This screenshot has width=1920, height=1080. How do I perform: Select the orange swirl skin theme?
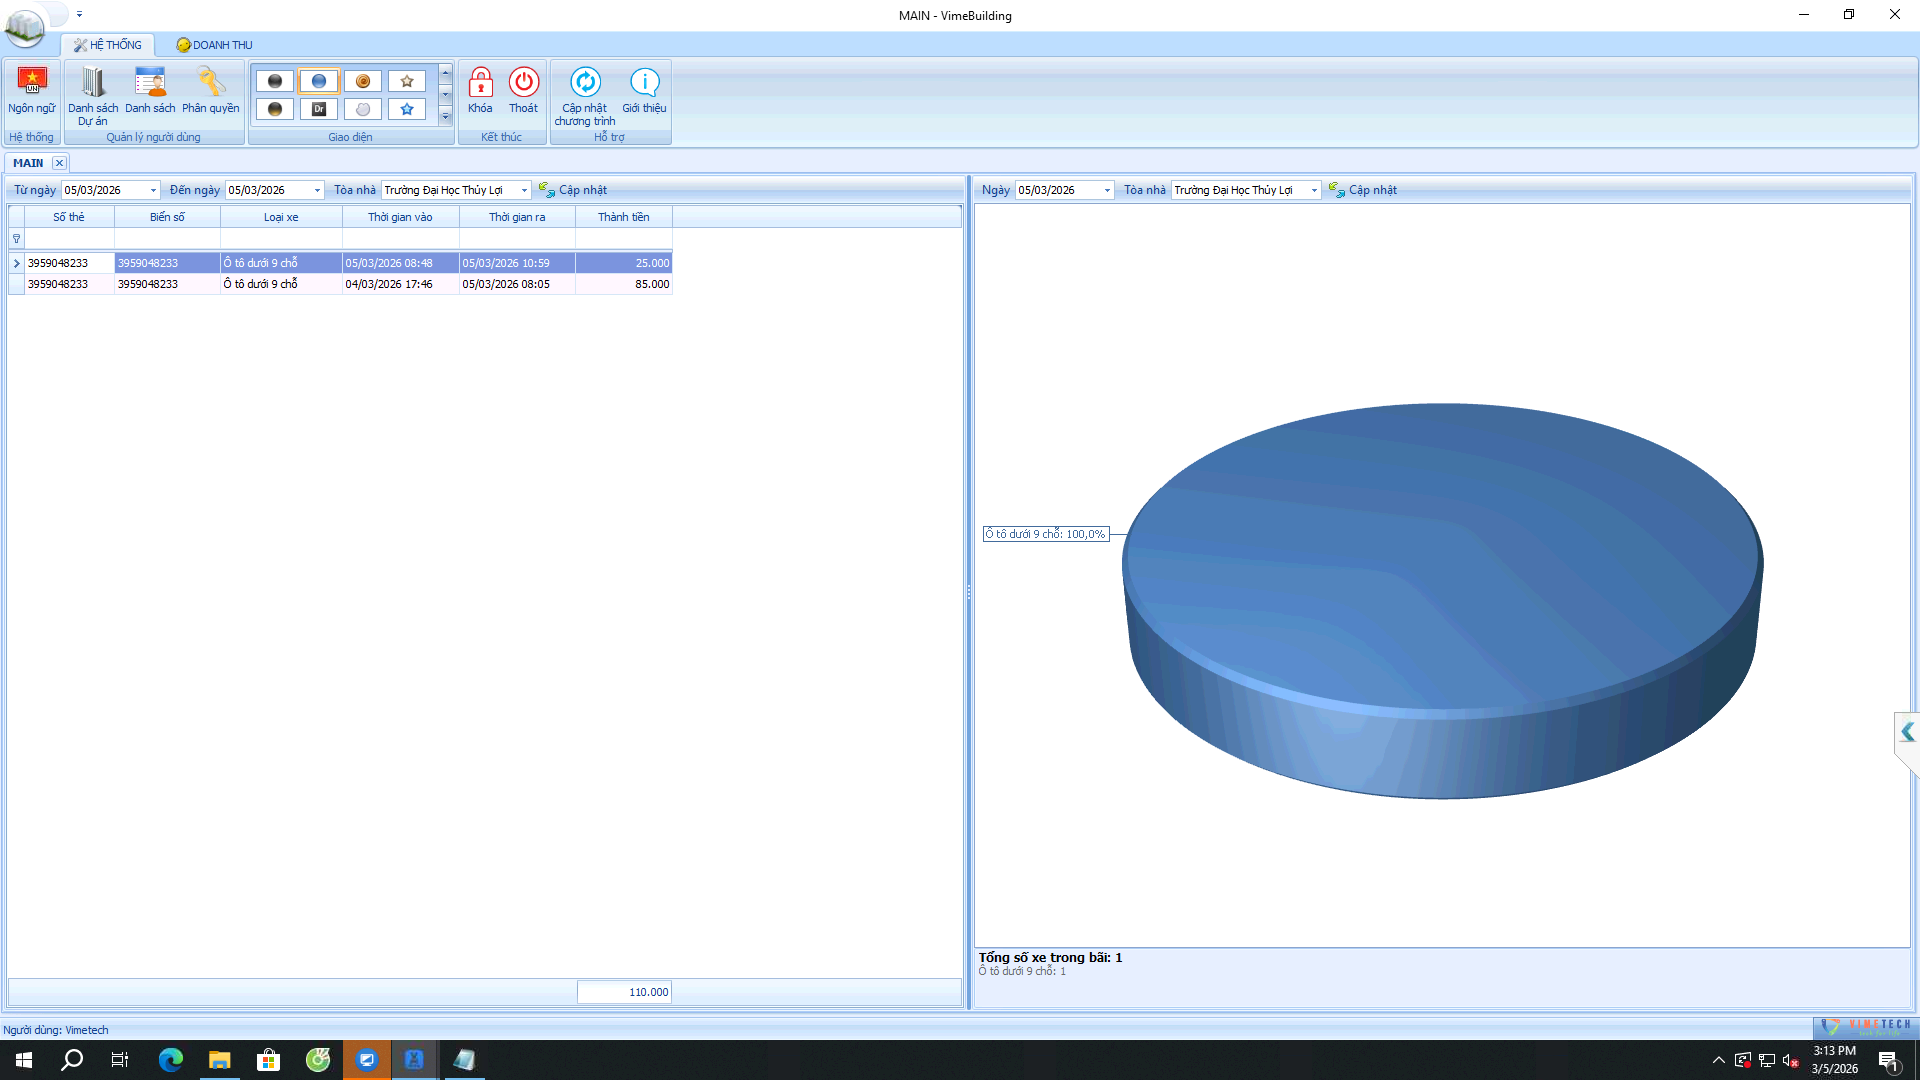(x=363, y=81)
